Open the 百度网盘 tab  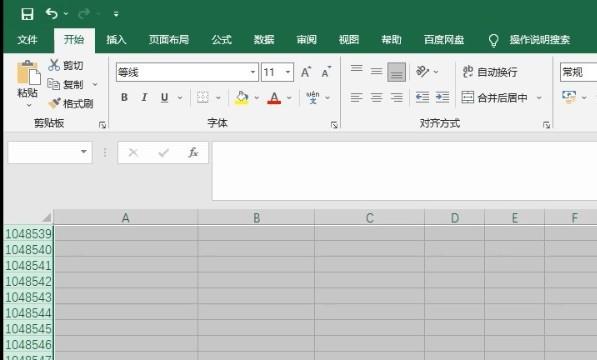coord(444,40)
